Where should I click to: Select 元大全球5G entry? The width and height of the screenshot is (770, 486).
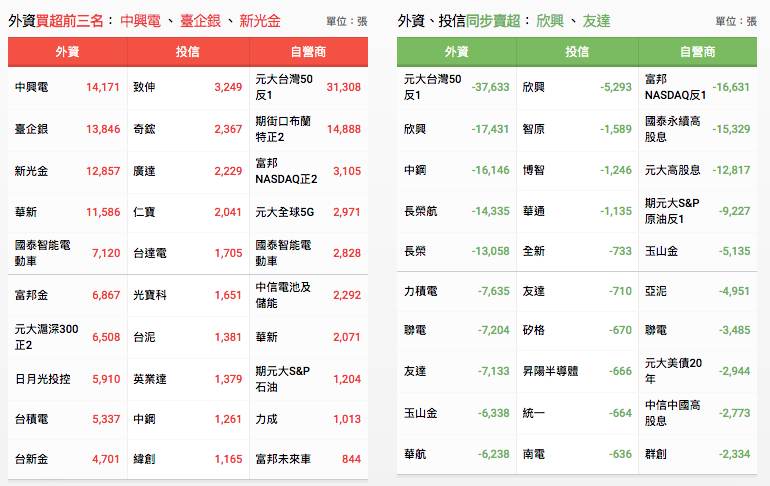[x=285, y=212]
